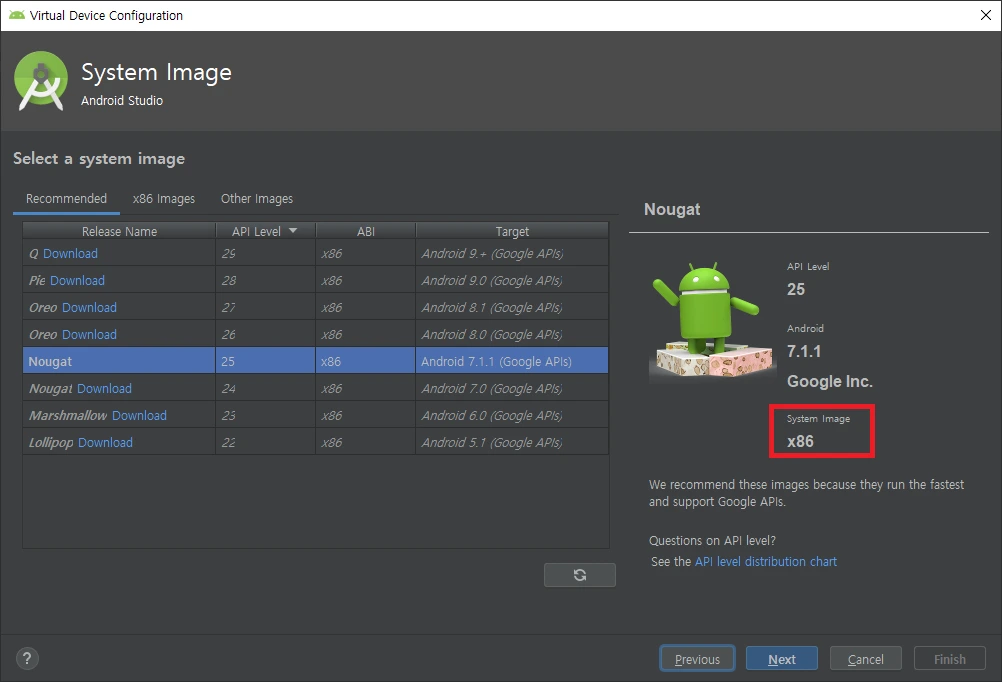The width and height of the screenshot is (1002, 682).
Task: Click the Google Inc. vendor text
Action: [x=829, y=382]
